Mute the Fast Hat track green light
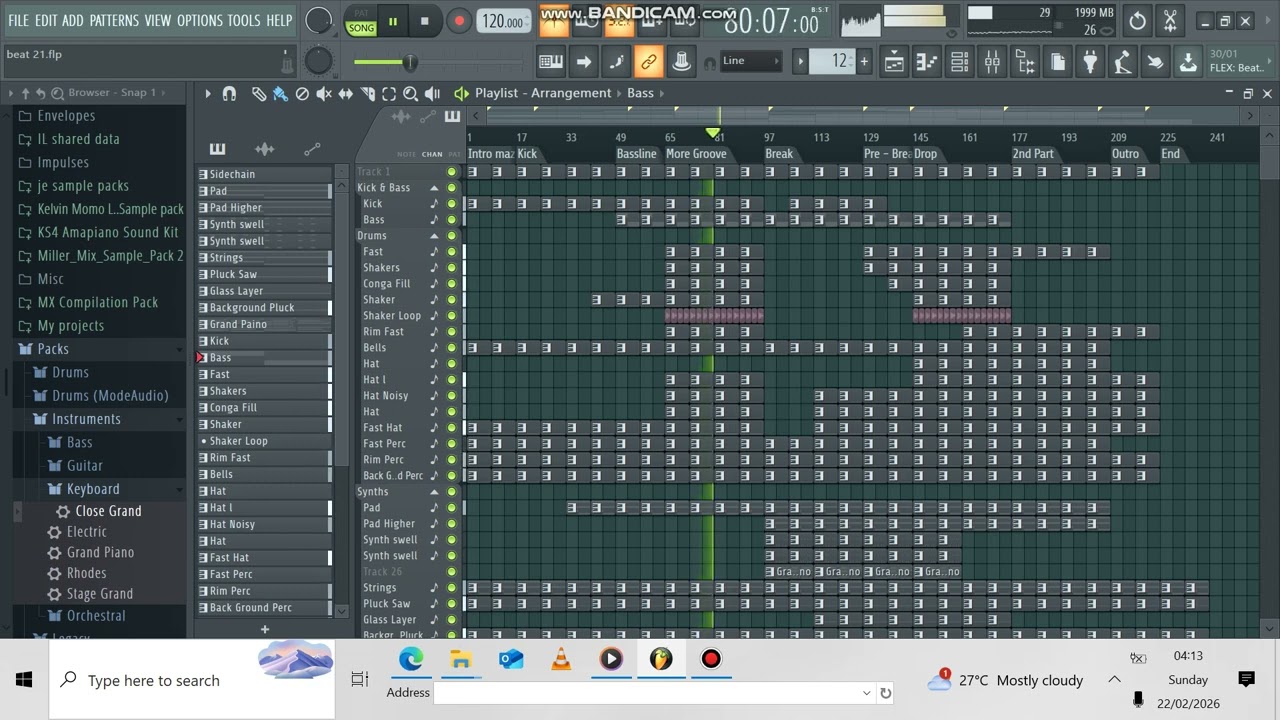Screen dimensions: 1280x720 [x=452, y=428]
